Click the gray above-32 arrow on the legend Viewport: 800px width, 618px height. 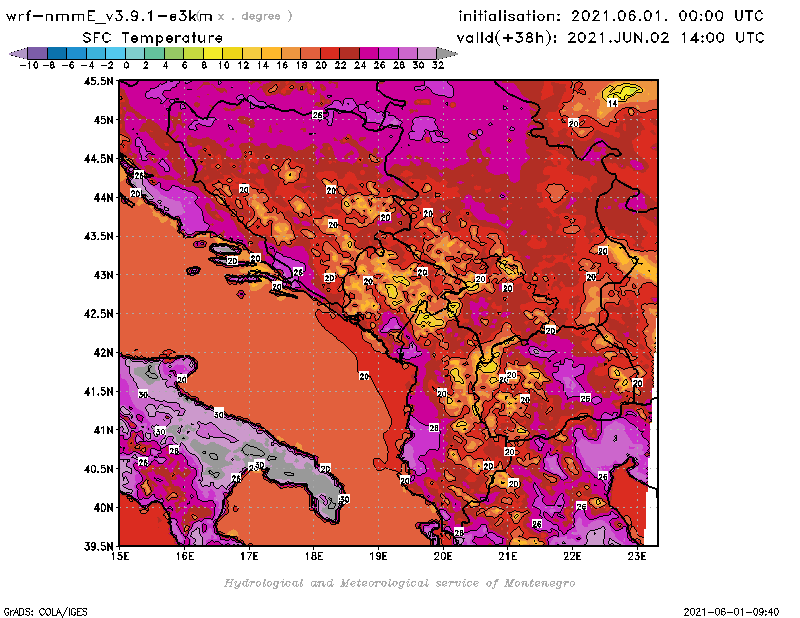coord(446,53)
